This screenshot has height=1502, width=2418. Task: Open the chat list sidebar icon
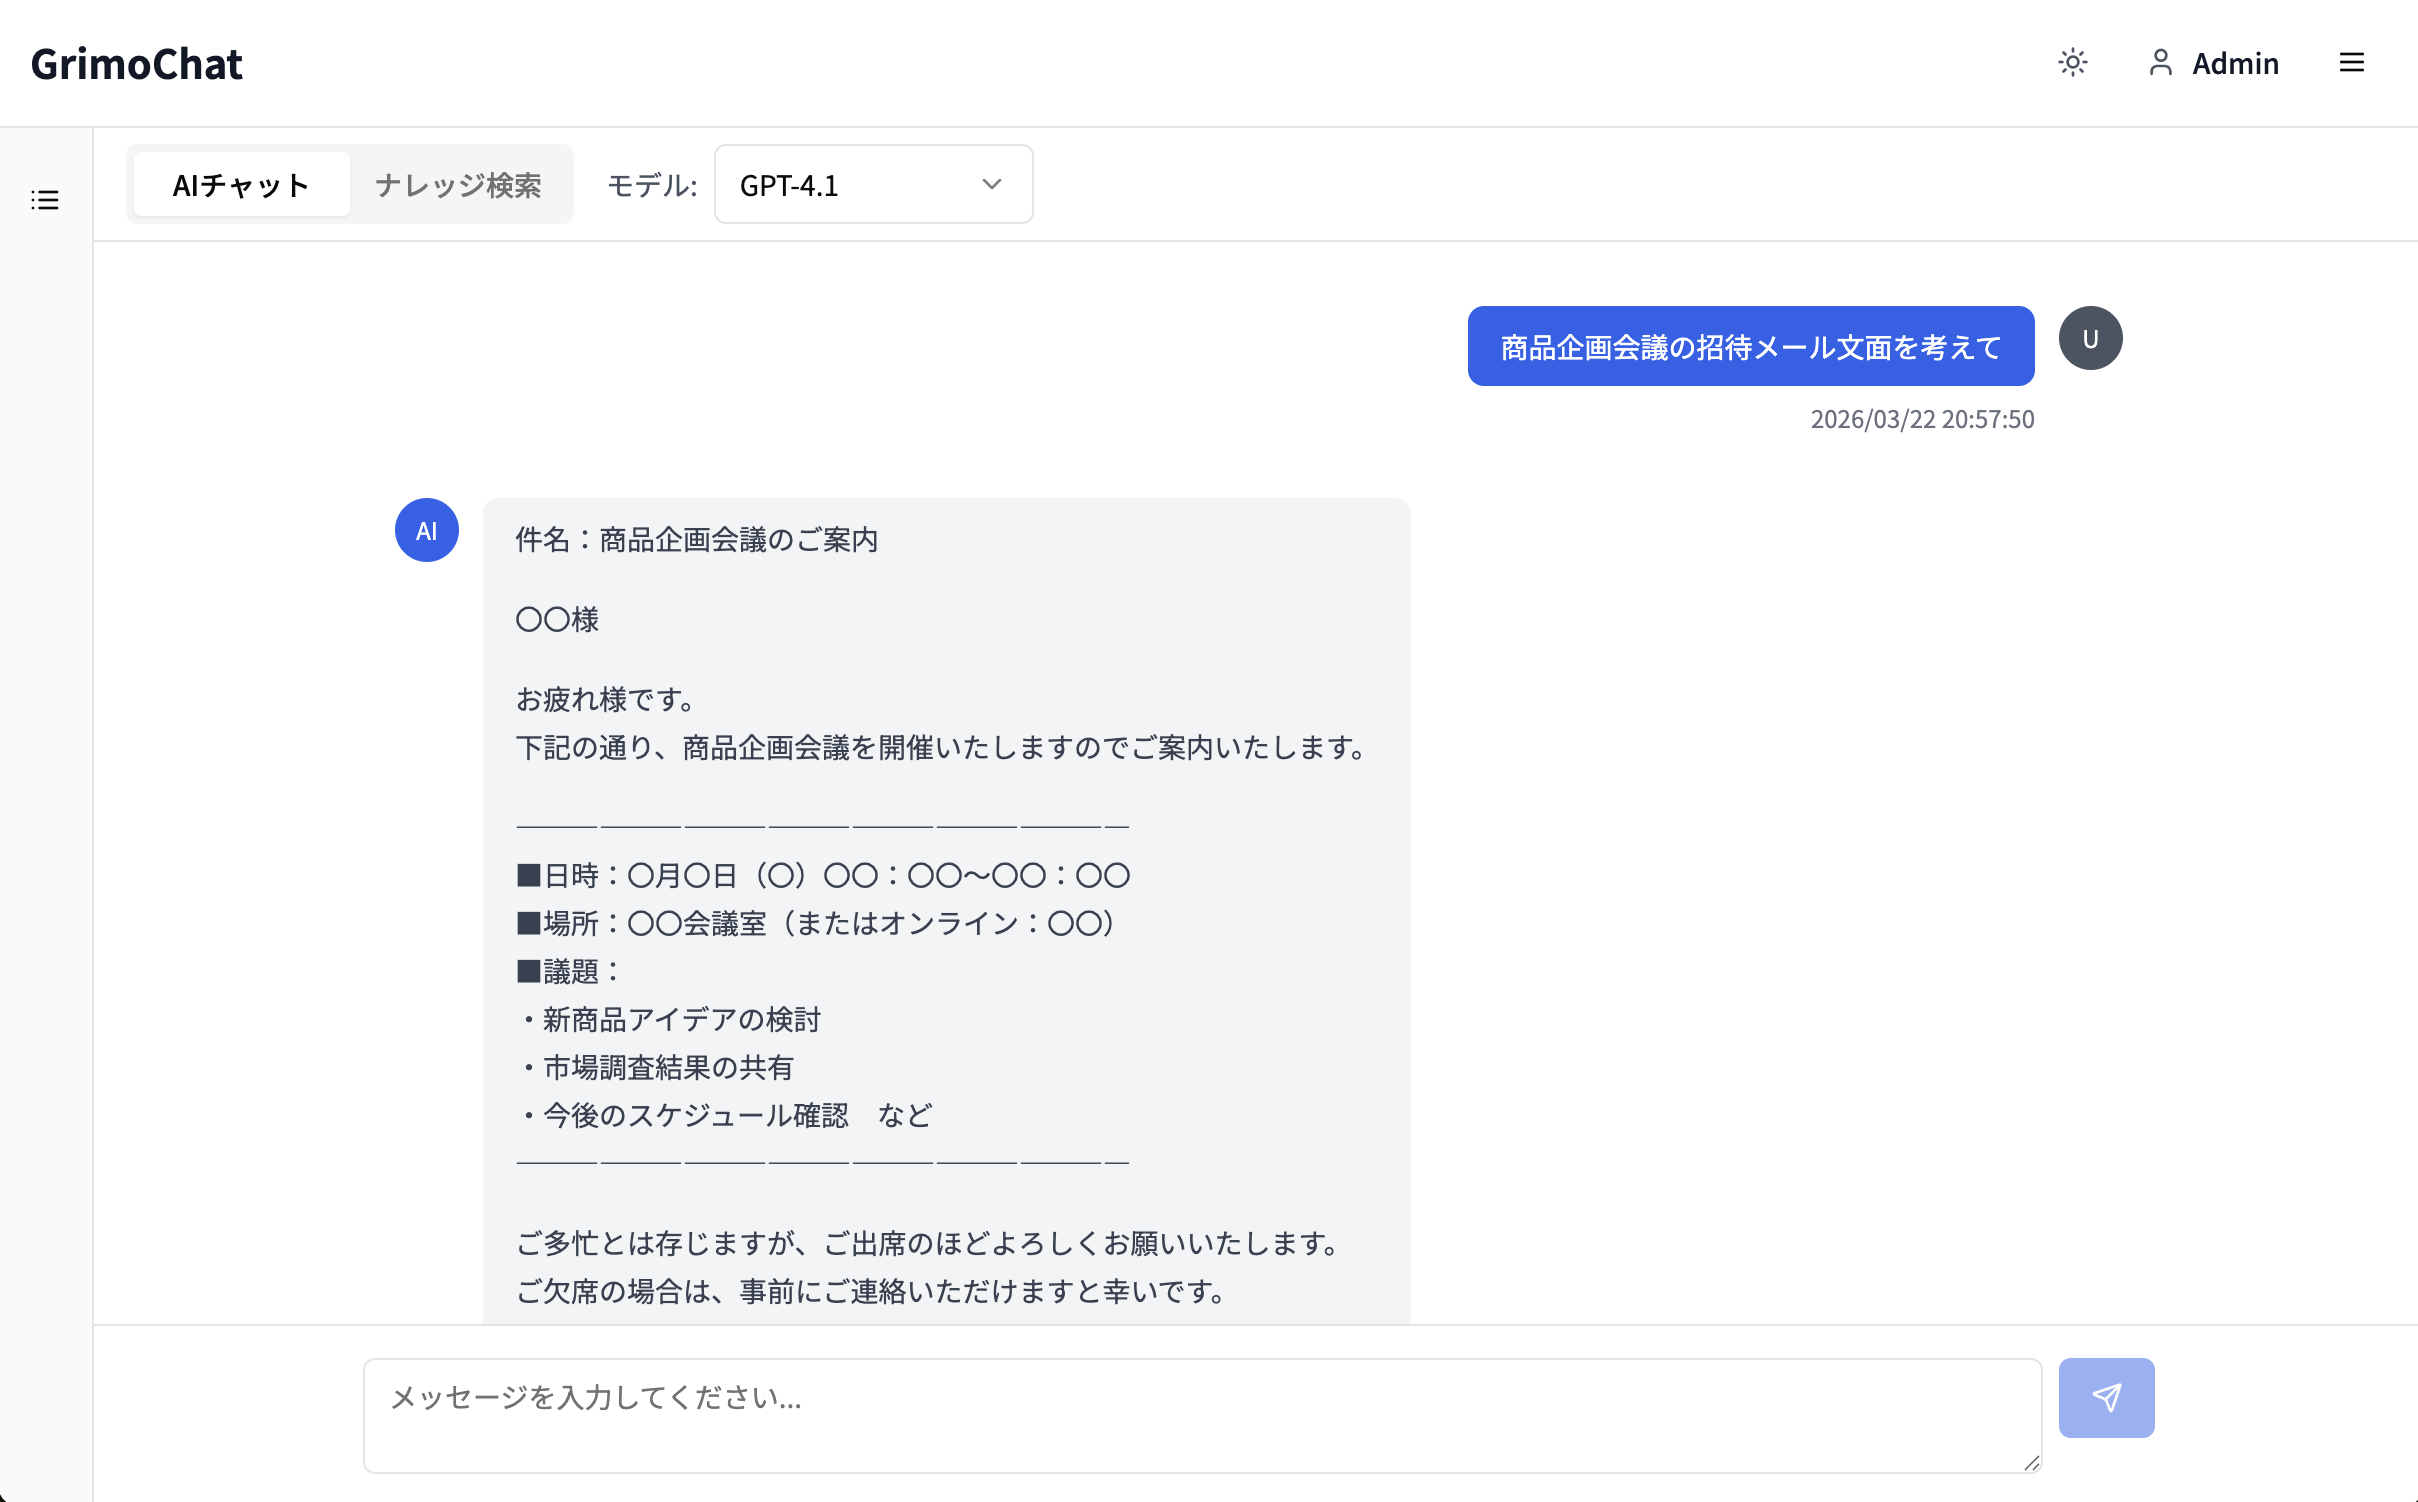click(45, 200)
